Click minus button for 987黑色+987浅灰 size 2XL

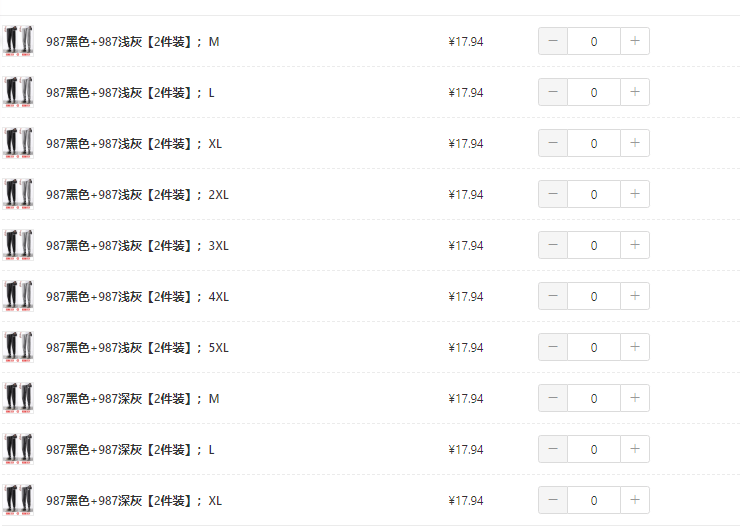tap(553, 194)
